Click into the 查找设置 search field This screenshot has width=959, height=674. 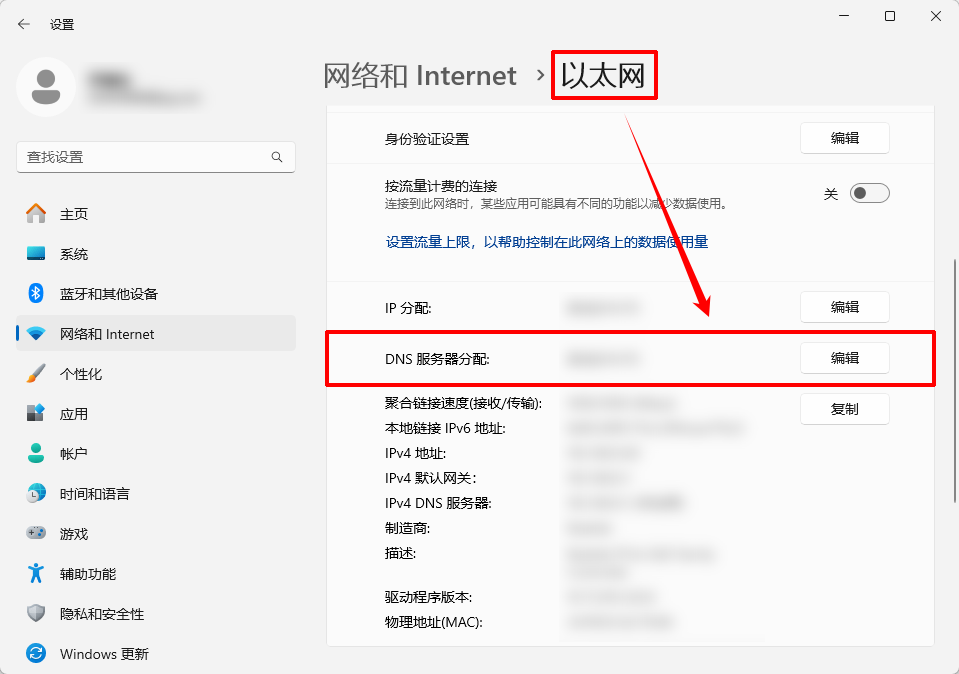point(155,157)
